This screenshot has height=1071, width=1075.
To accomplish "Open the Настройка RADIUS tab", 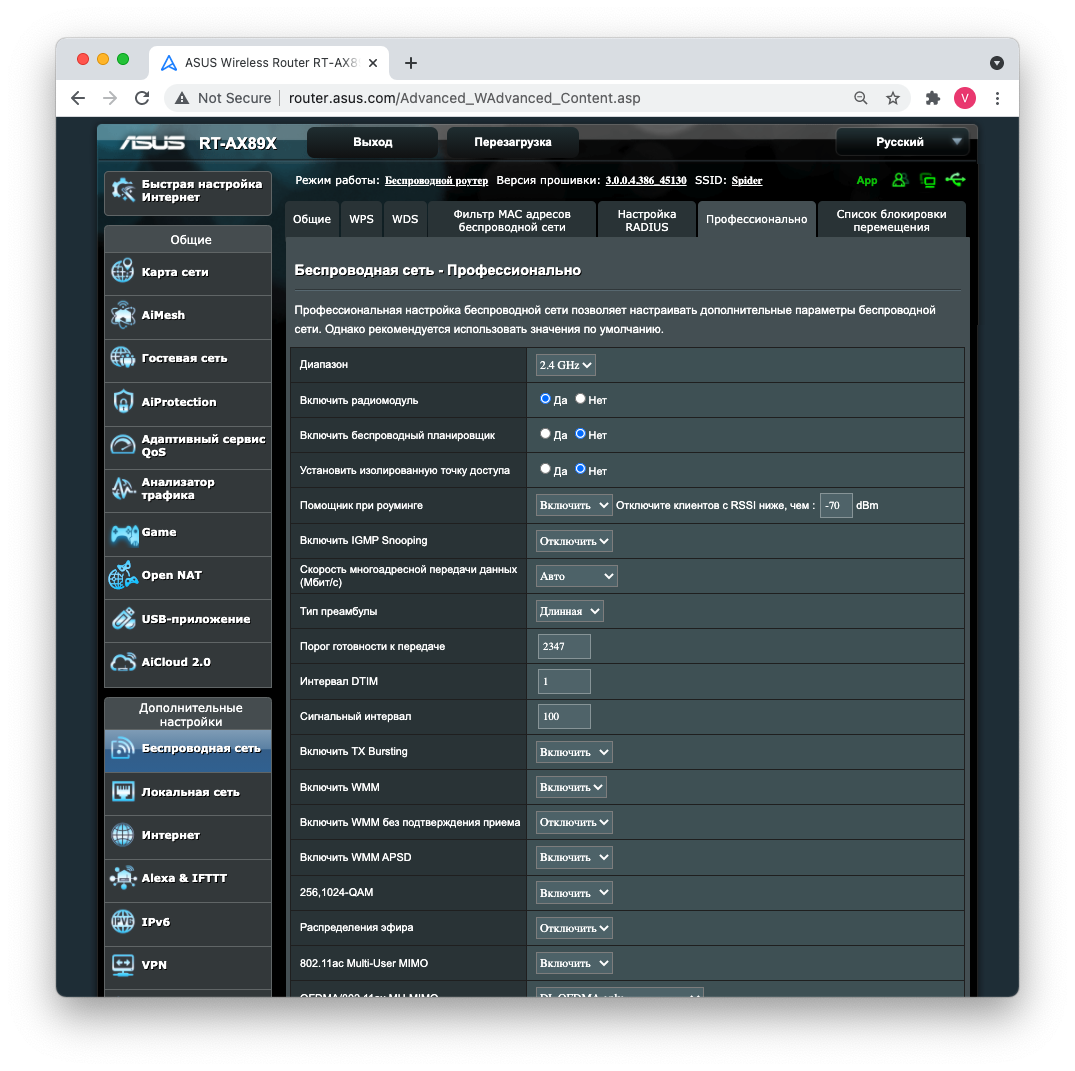I will point(647,220).
